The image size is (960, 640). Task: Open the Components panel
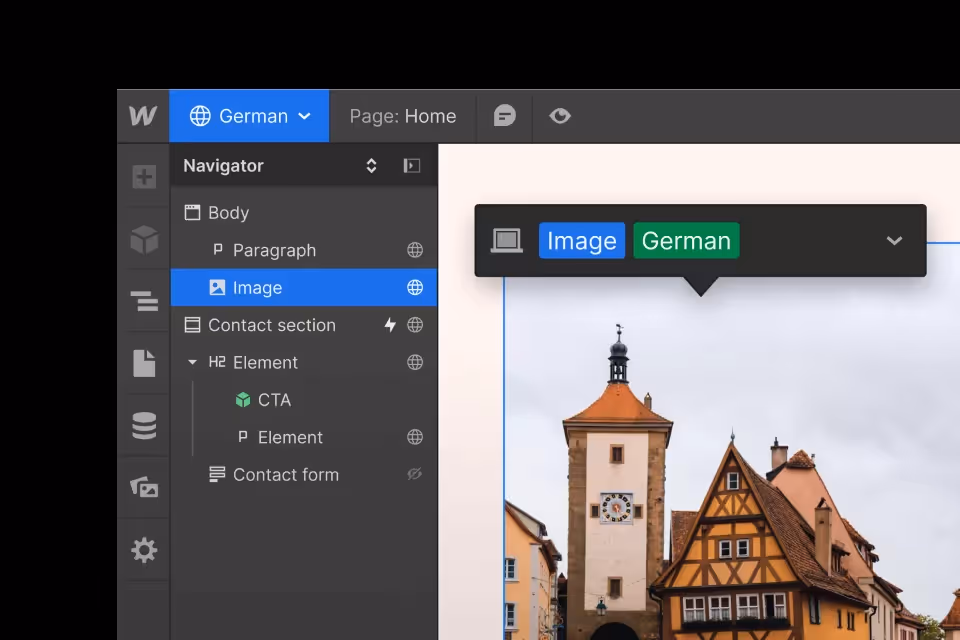144,240
